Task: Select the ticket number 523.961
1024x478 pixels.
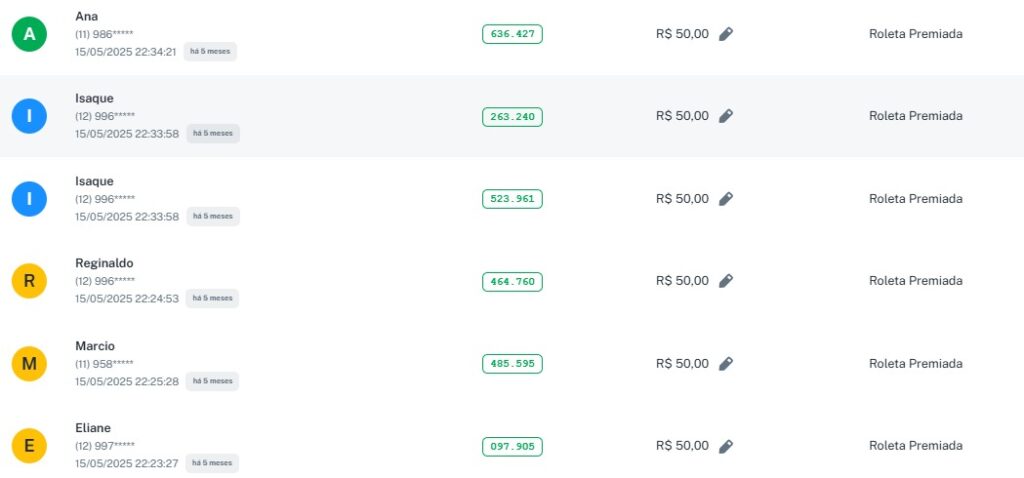Action: click(x=512, y=199)
